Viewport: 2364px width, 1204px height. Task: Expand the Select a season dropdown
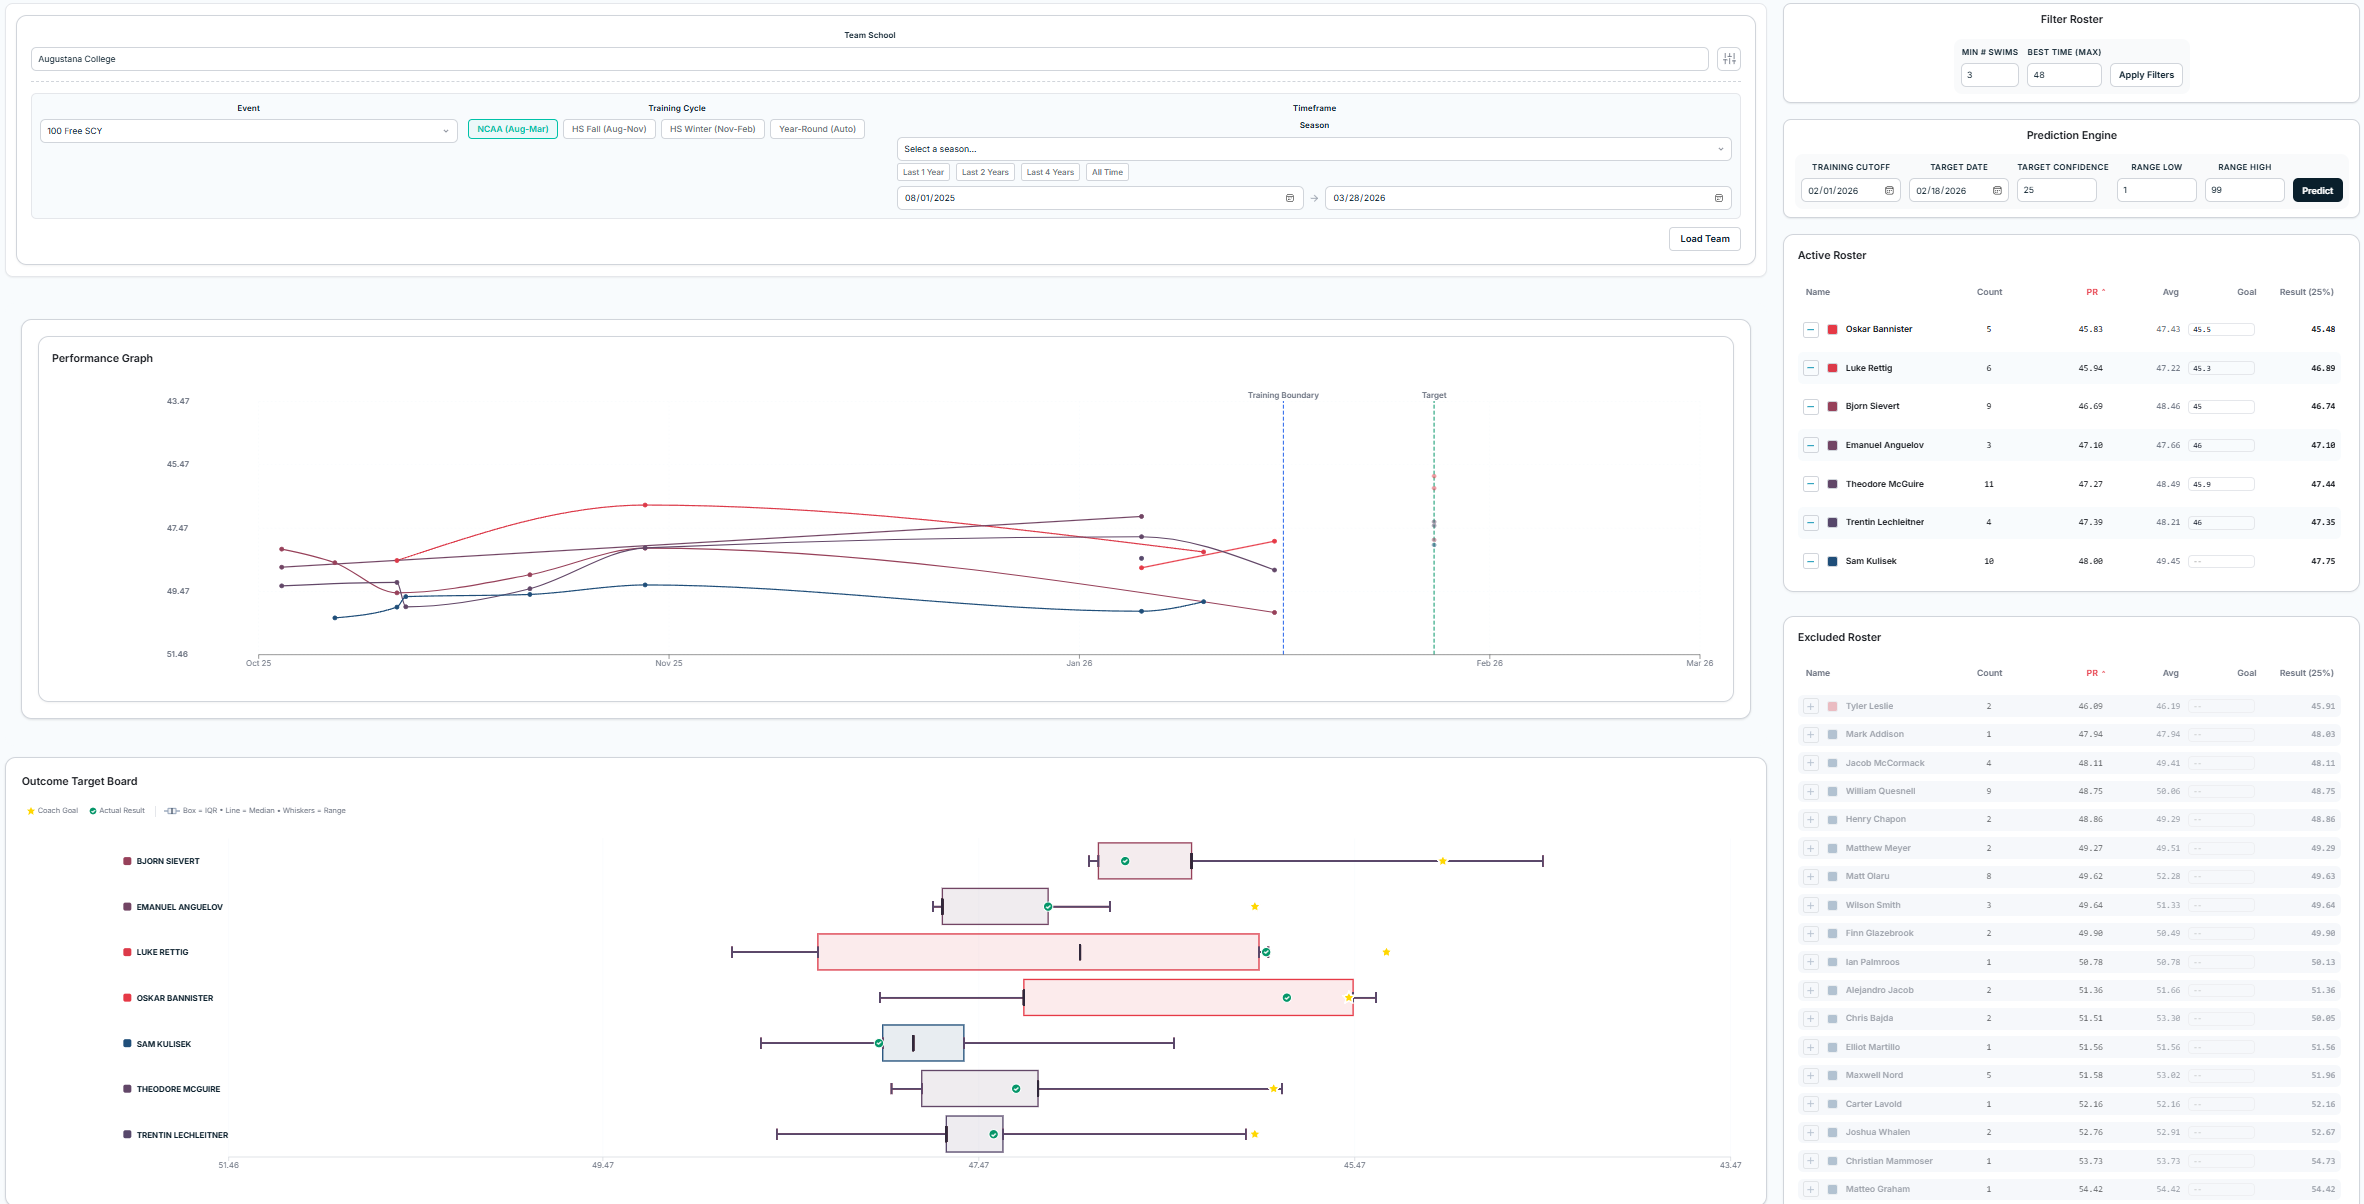coord(1313,148)
